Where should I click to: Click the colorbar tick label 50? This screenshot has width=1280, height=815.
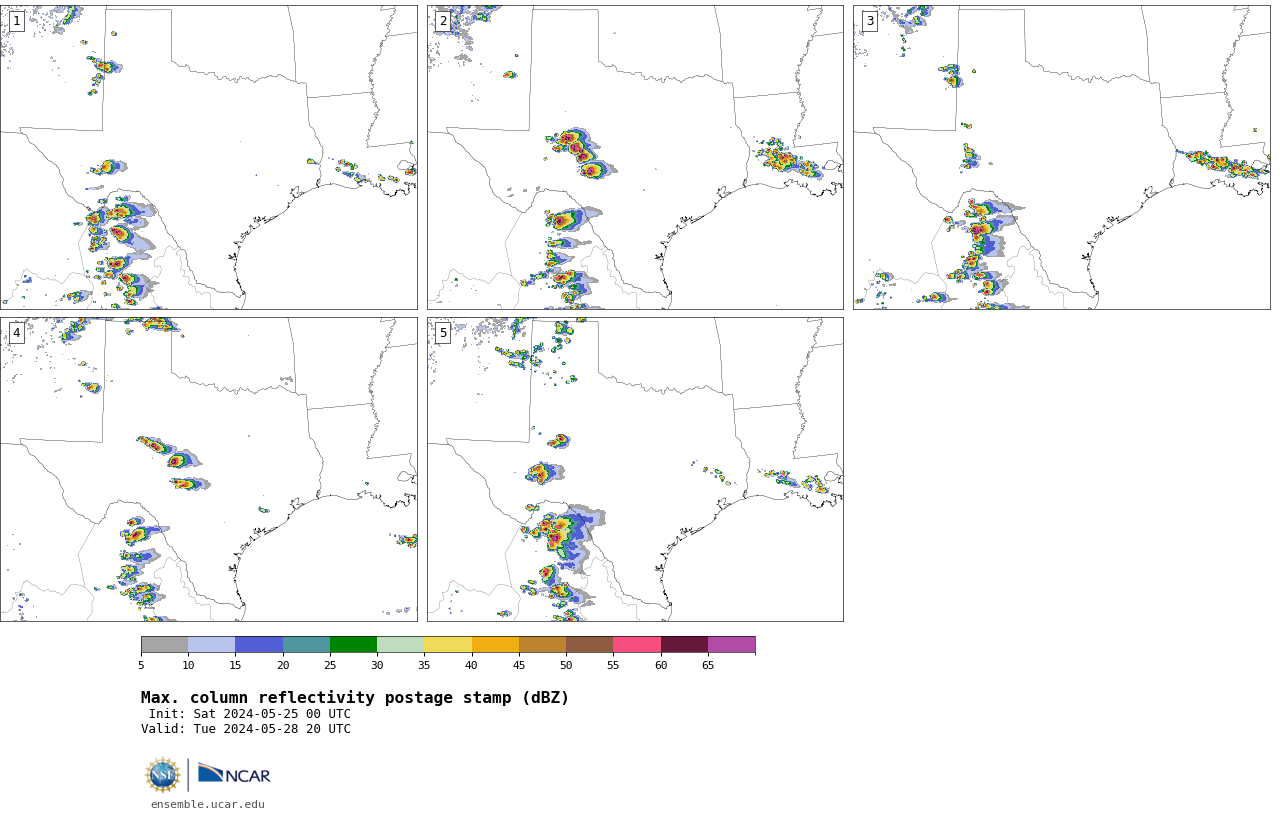pyautogui.click(x=566, y=665)
